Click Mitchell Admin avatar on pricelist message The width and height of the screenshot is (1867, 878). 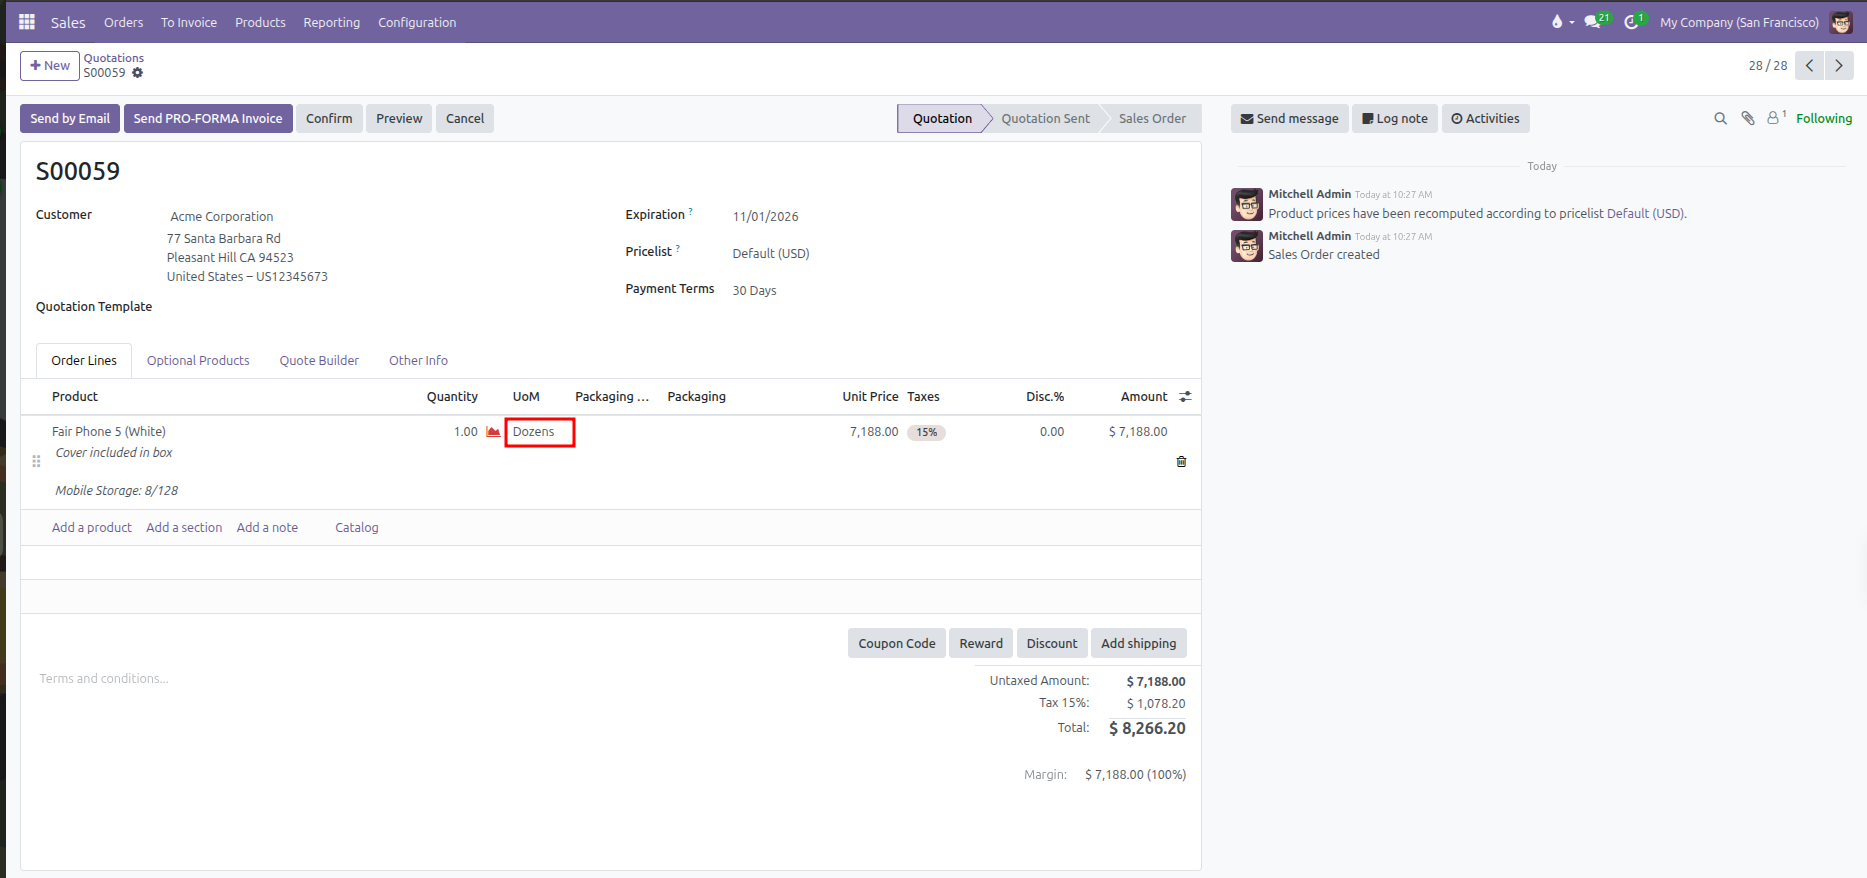pos(1247,204)
